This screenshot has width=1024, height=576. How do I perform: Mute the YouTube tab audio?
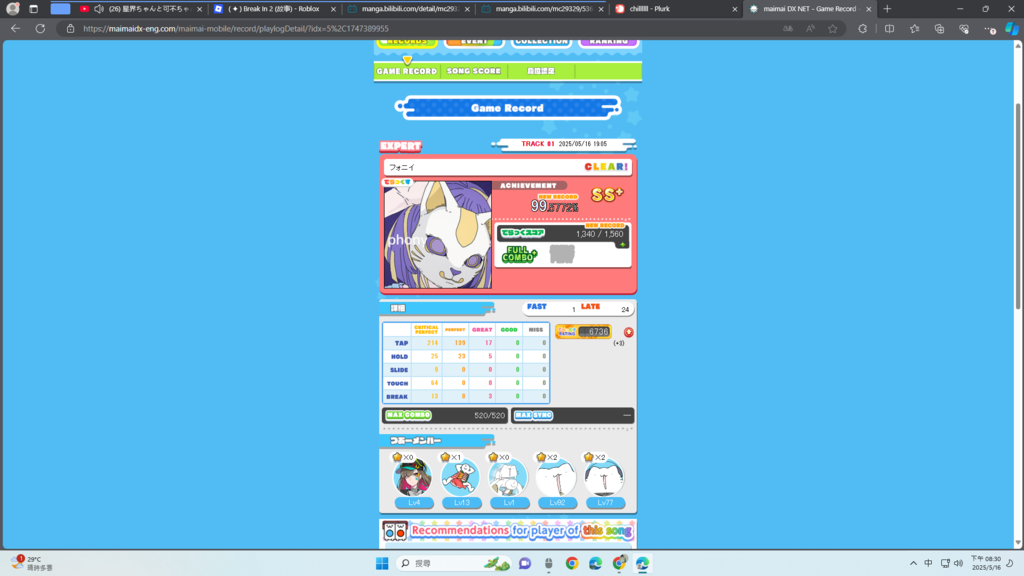[99, 9]
